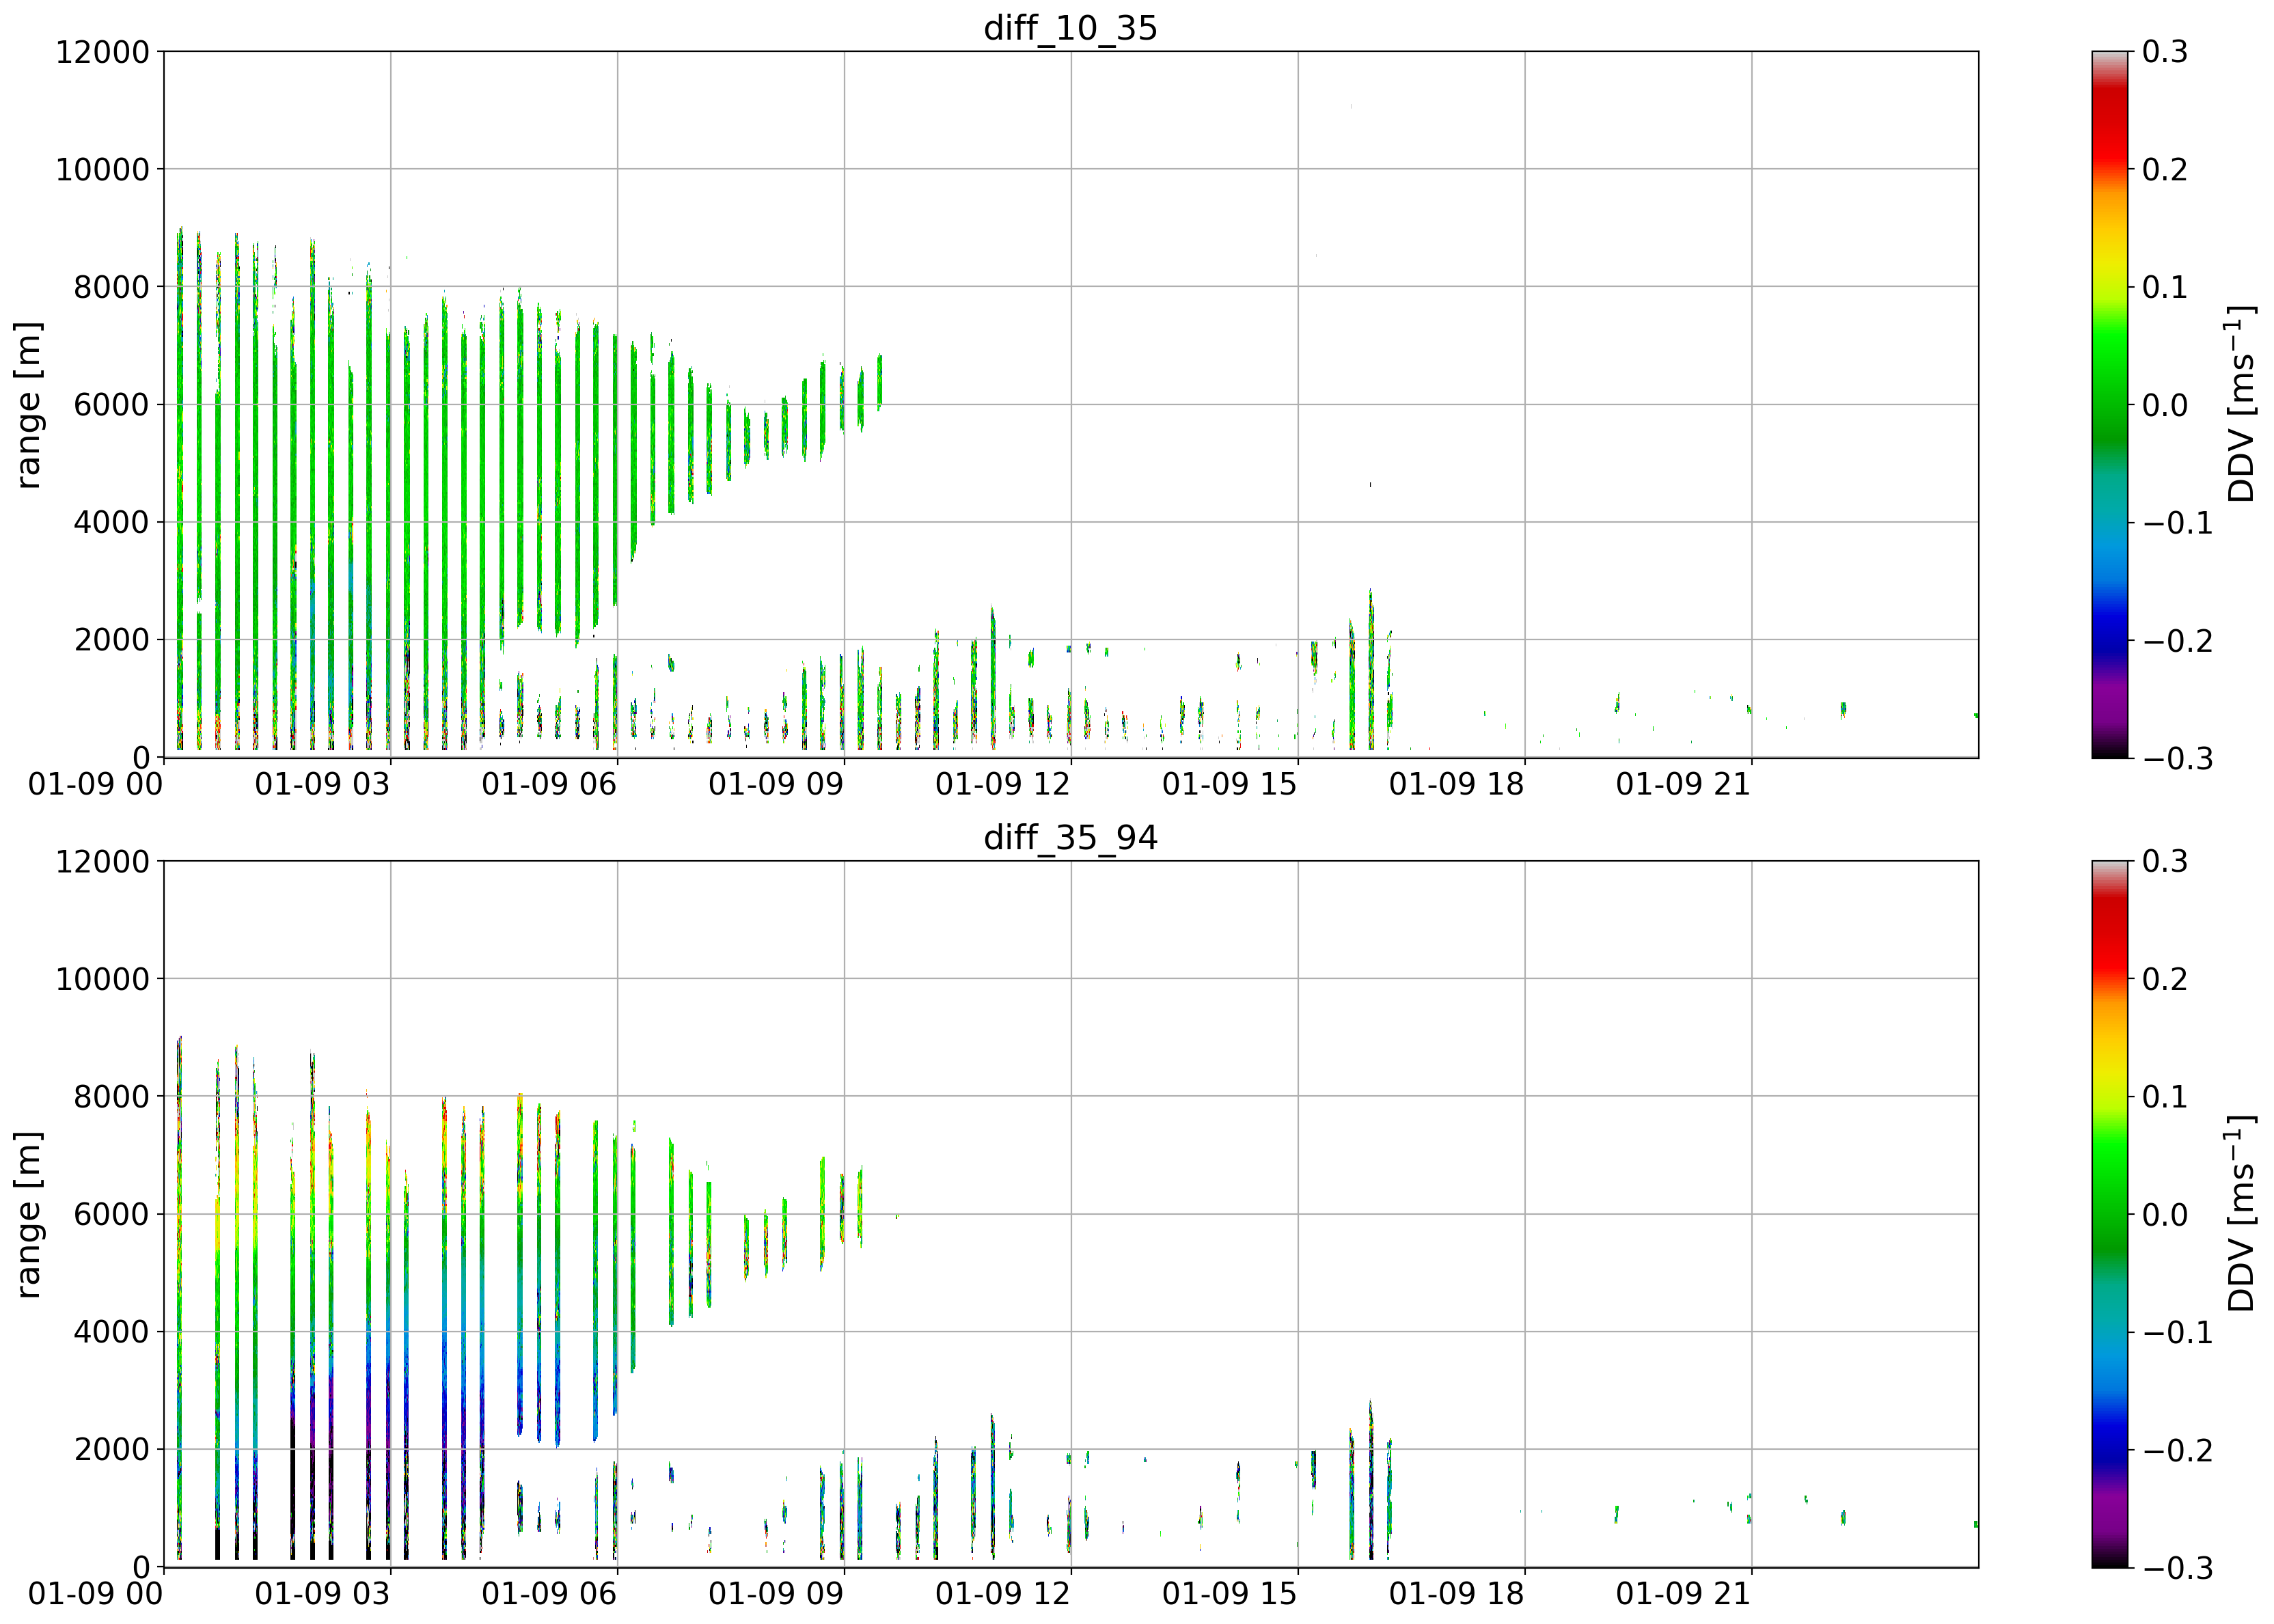Click the −0.2 colorbar tick of diff_10_35

[x=2177, y=640]
